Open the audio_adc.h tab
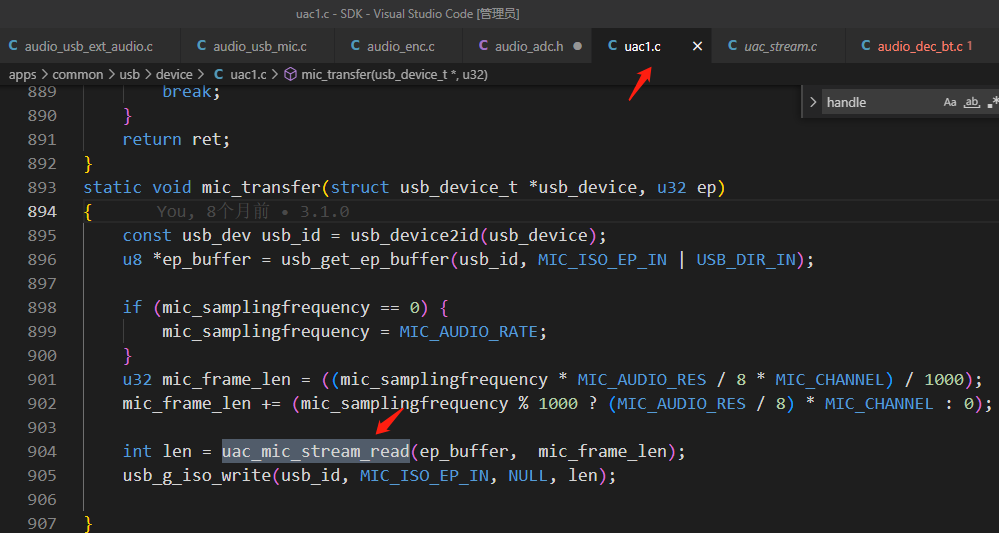 (x=529, y=46)
